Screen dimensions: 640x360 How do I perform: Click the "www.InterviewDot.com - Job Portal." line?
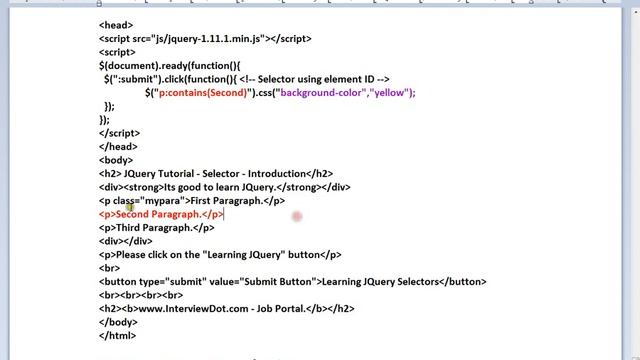(227, 309)
